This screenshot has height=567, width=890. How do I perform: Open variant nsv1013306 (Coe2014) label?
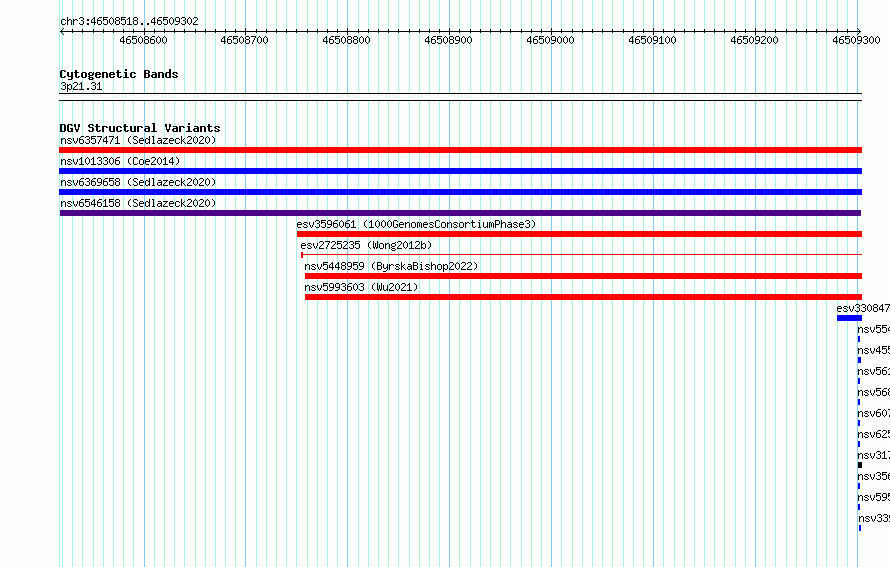pyautogui.click(x=120, y=161)
